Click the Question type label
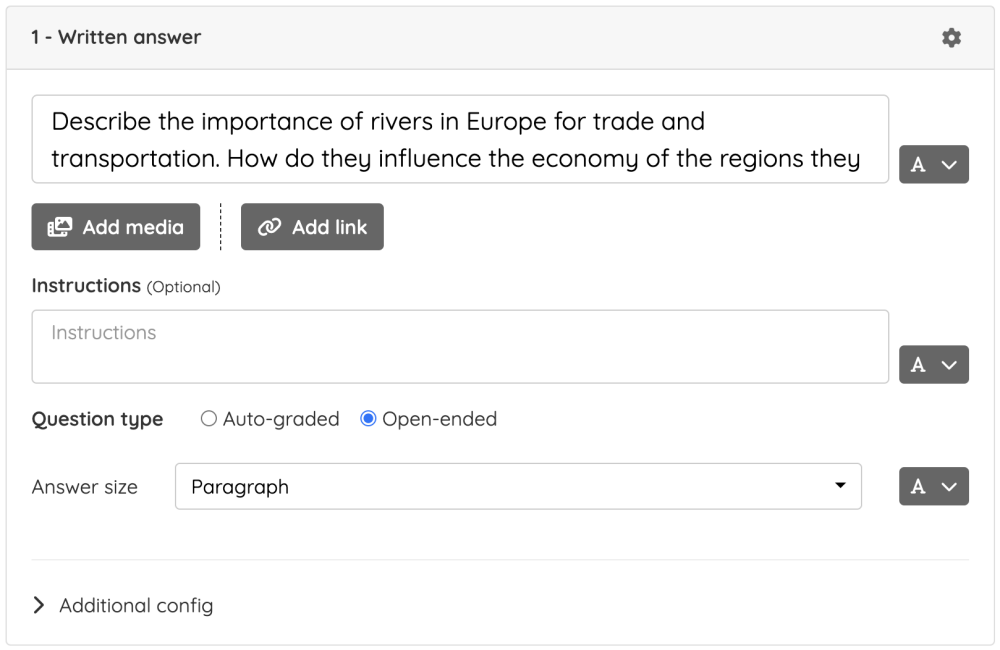This screenshot has width=1000, height=650. coord(96,419)
